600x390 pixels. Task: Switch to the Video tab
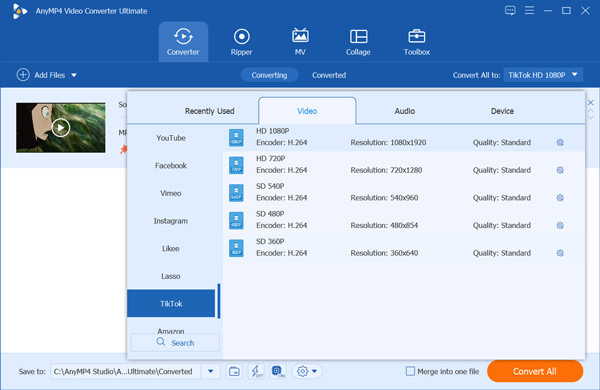[x=307, y=111]
